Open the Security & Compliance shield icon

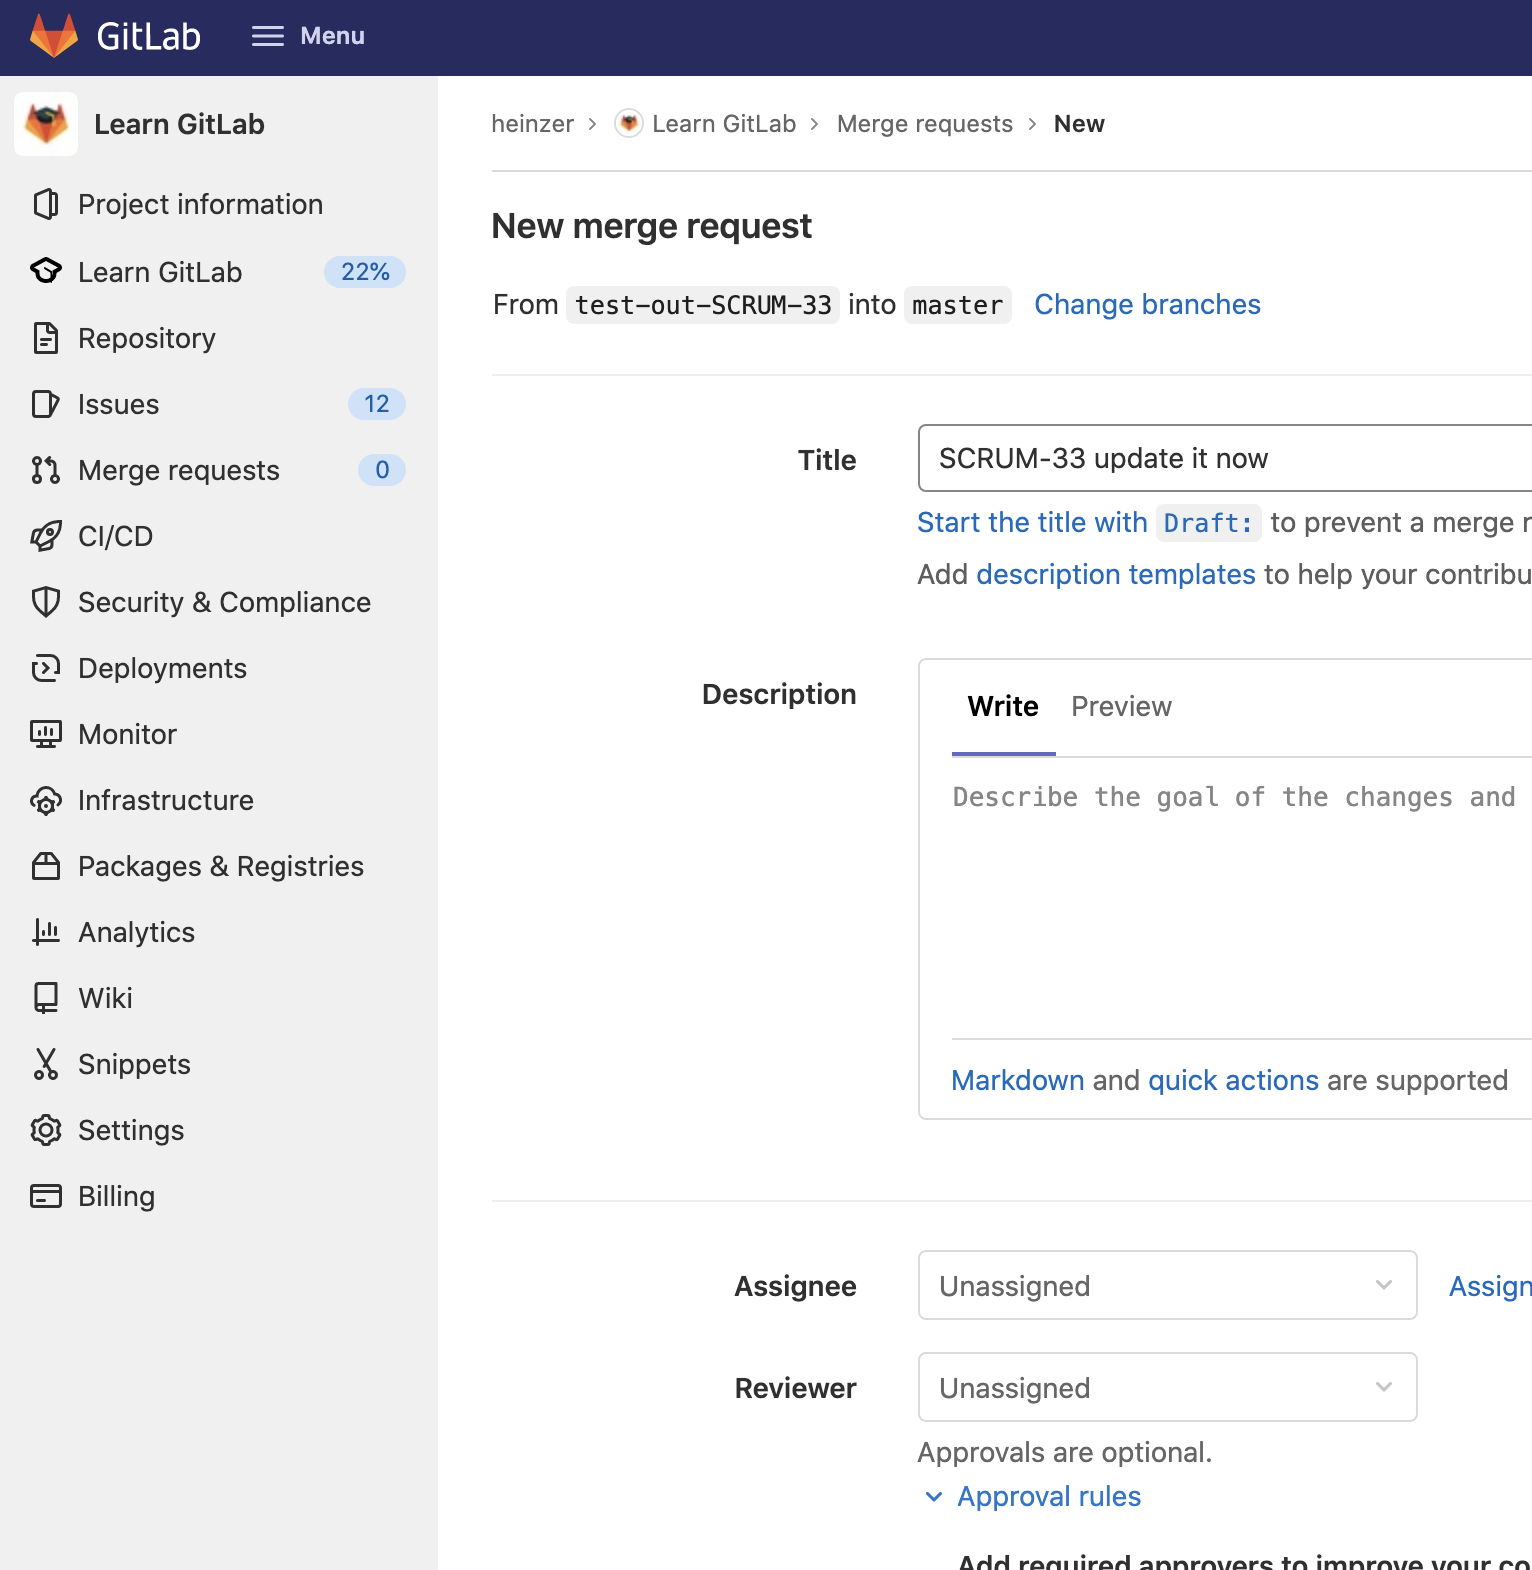click(45, 602)
